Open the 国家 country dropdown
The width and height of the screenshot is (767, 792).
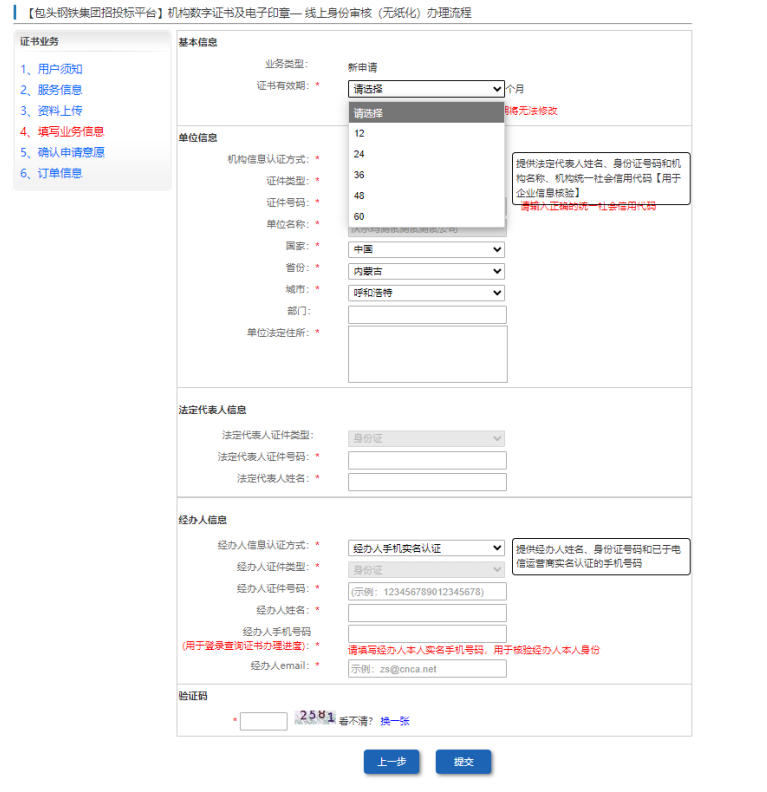click(x=426, y=249)
